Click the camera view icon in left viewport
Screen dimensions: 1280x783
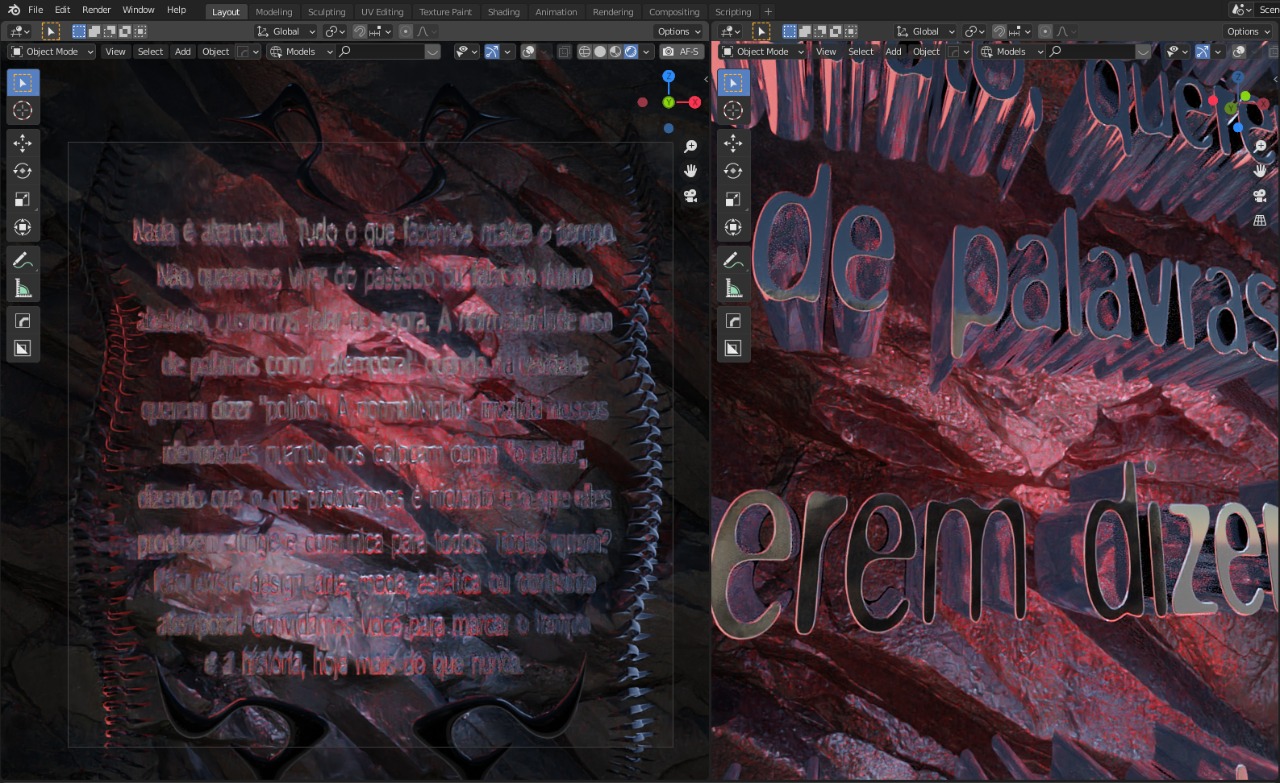coord(690,196)
